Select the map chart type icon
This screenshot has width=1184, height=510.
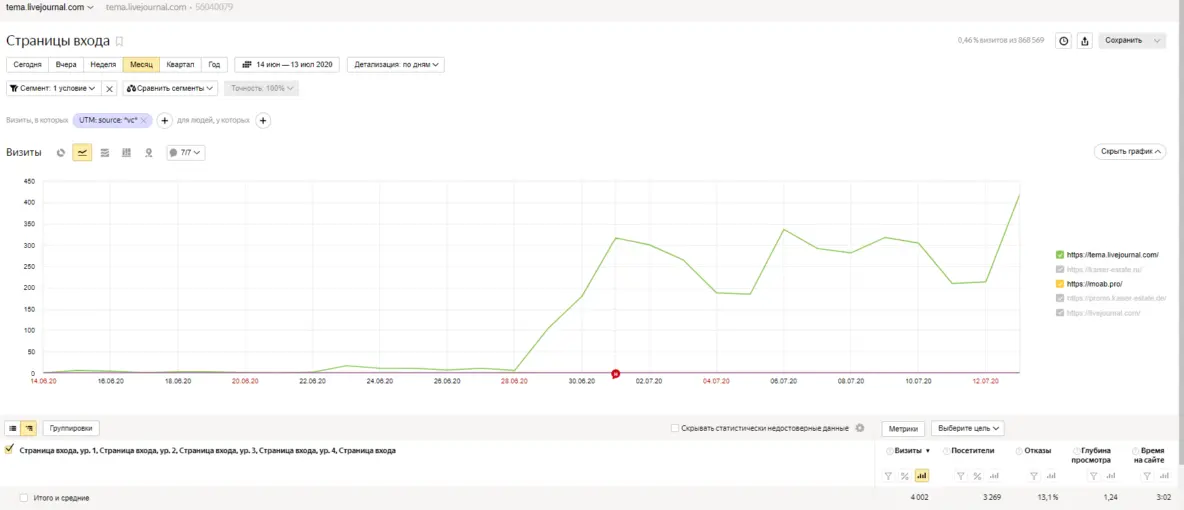(149, 153)
